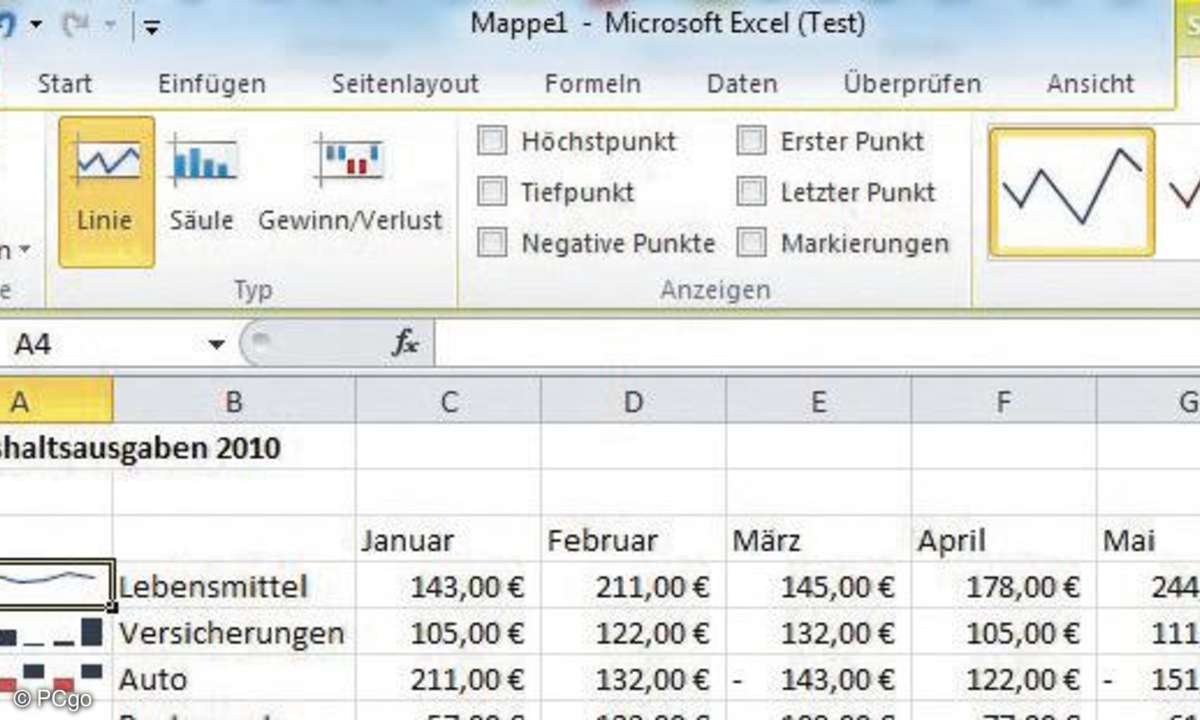The width and height of the screenshot is (1200, 720).
Task: Select column C header
Action: point(448,402)
